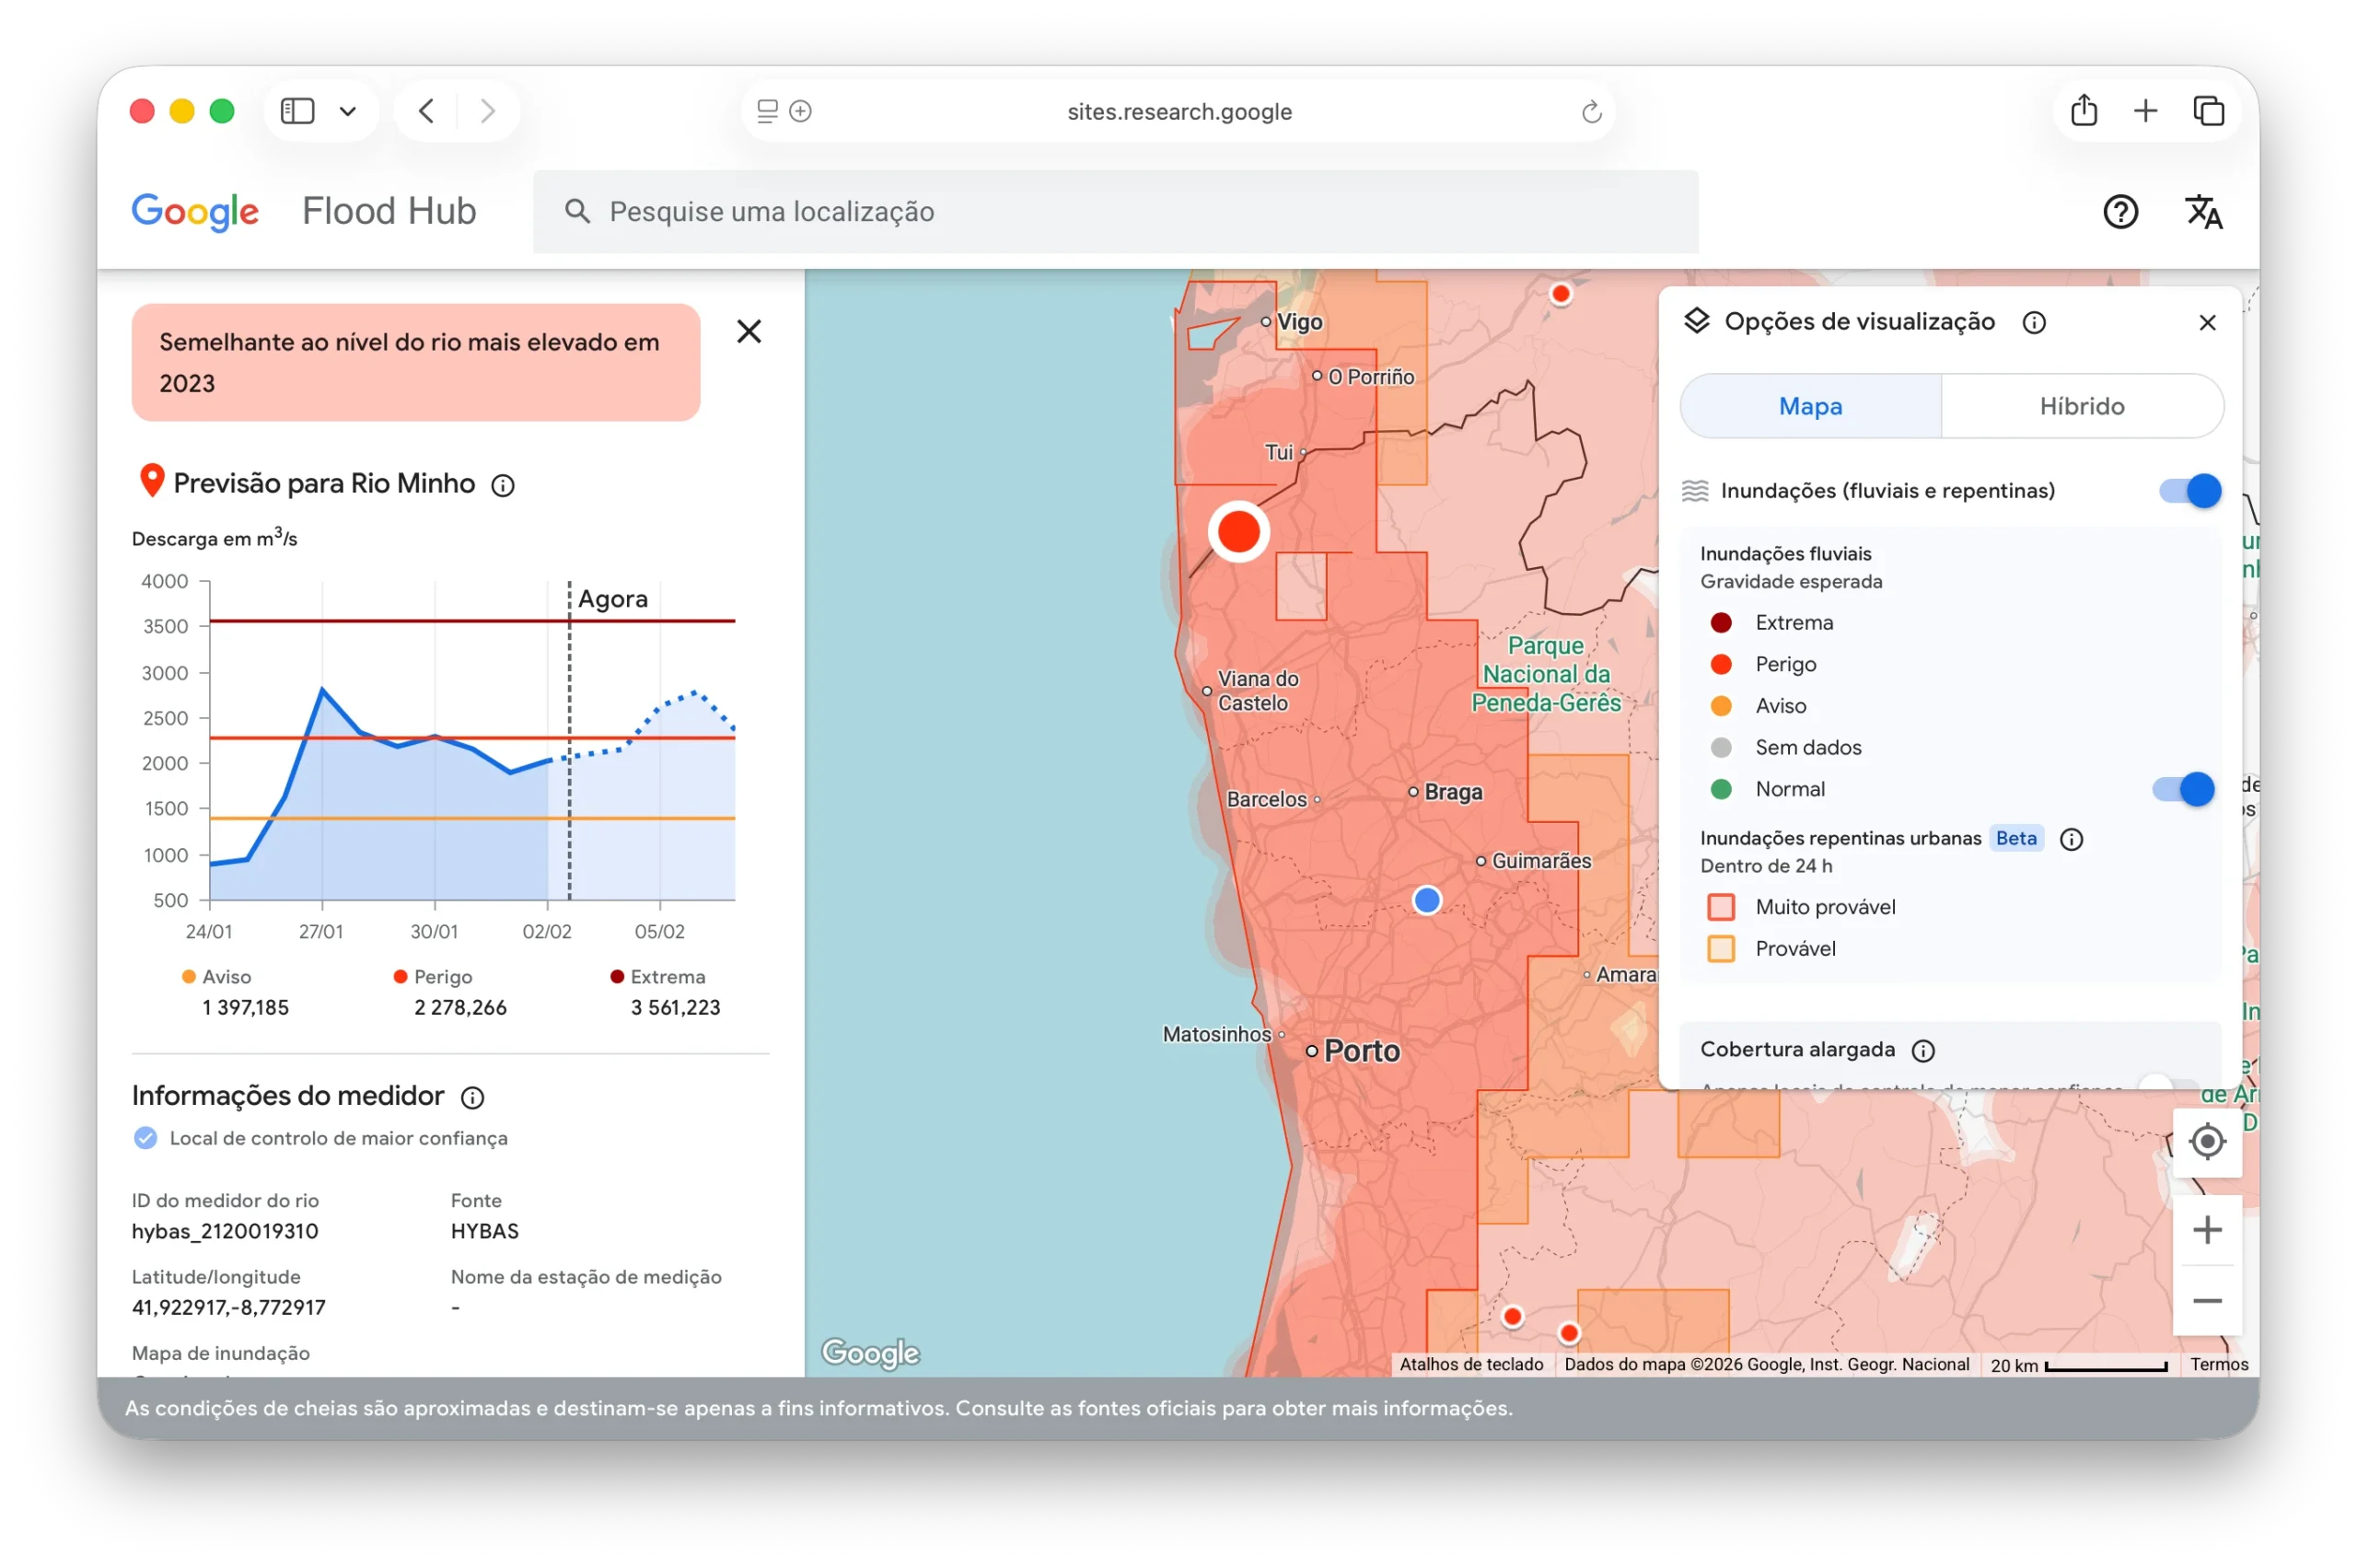Click info icon beside Previsão para Rio Minho
2357x1568 pixels.
(x=503, y=486)
